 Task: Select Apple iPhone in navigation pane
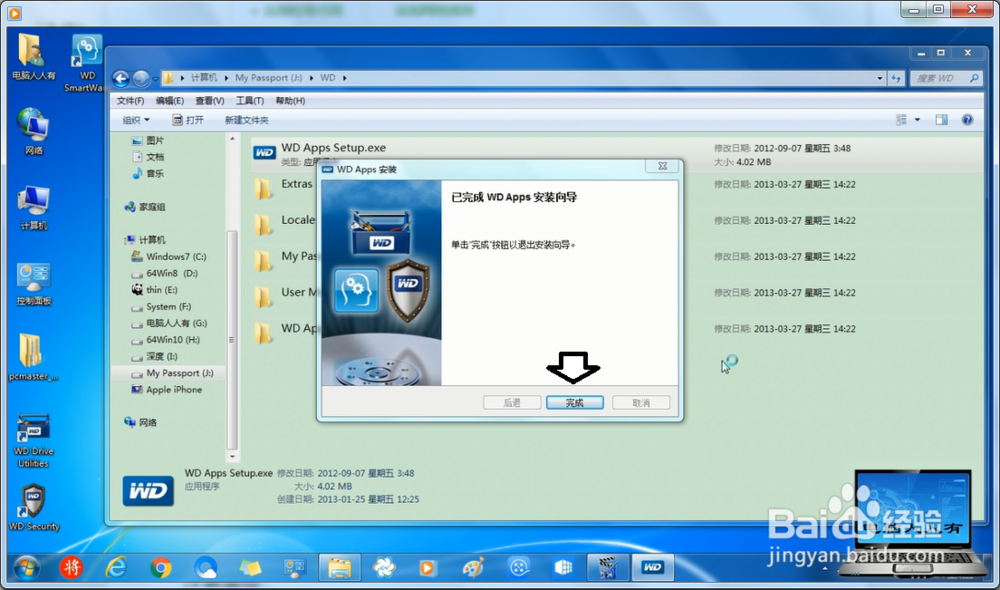166,390
